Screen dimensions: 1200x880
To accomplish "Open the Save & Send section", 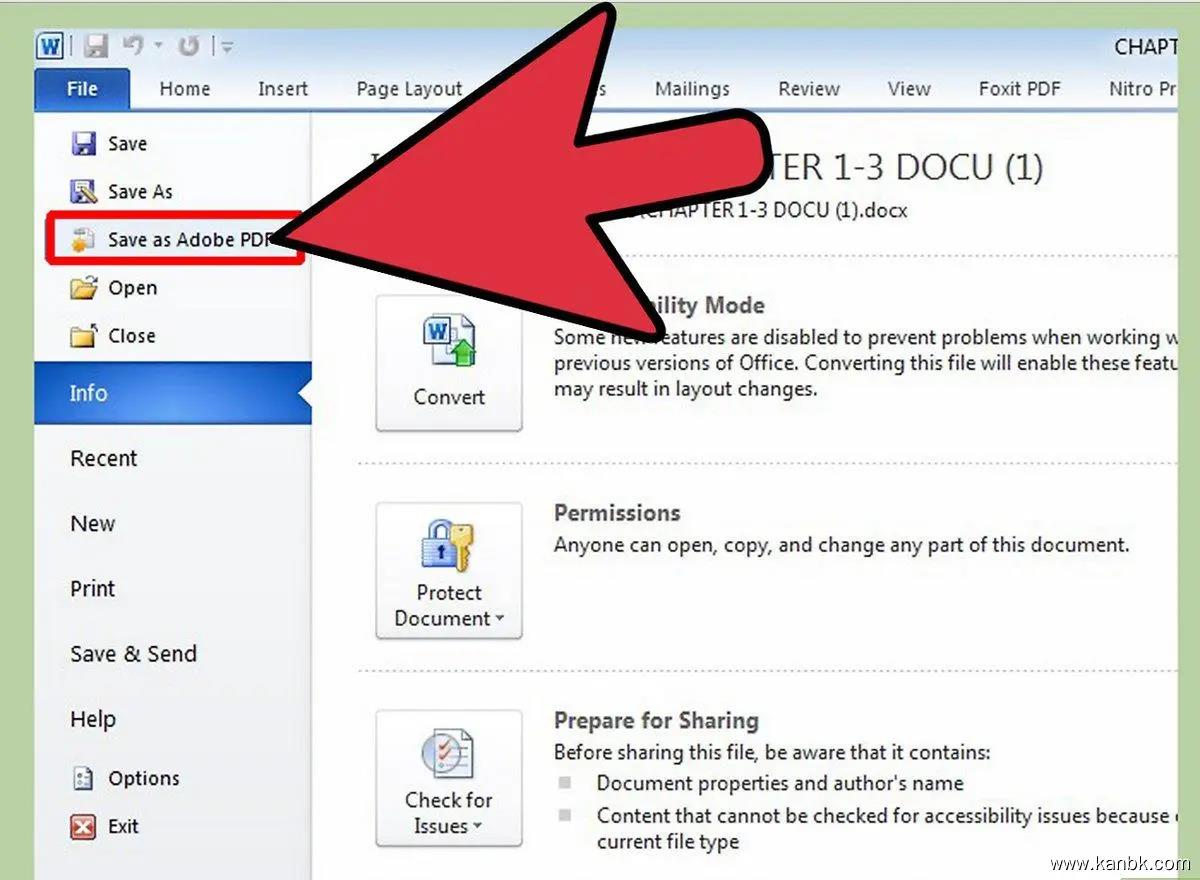I will pyautogui.click(x=133, y=654).
